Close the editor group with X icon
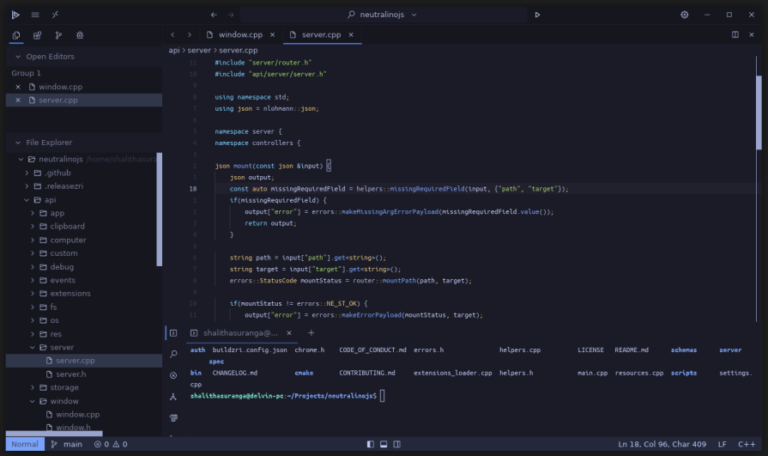The image size is (768, 456). click(x=751, y=35)
